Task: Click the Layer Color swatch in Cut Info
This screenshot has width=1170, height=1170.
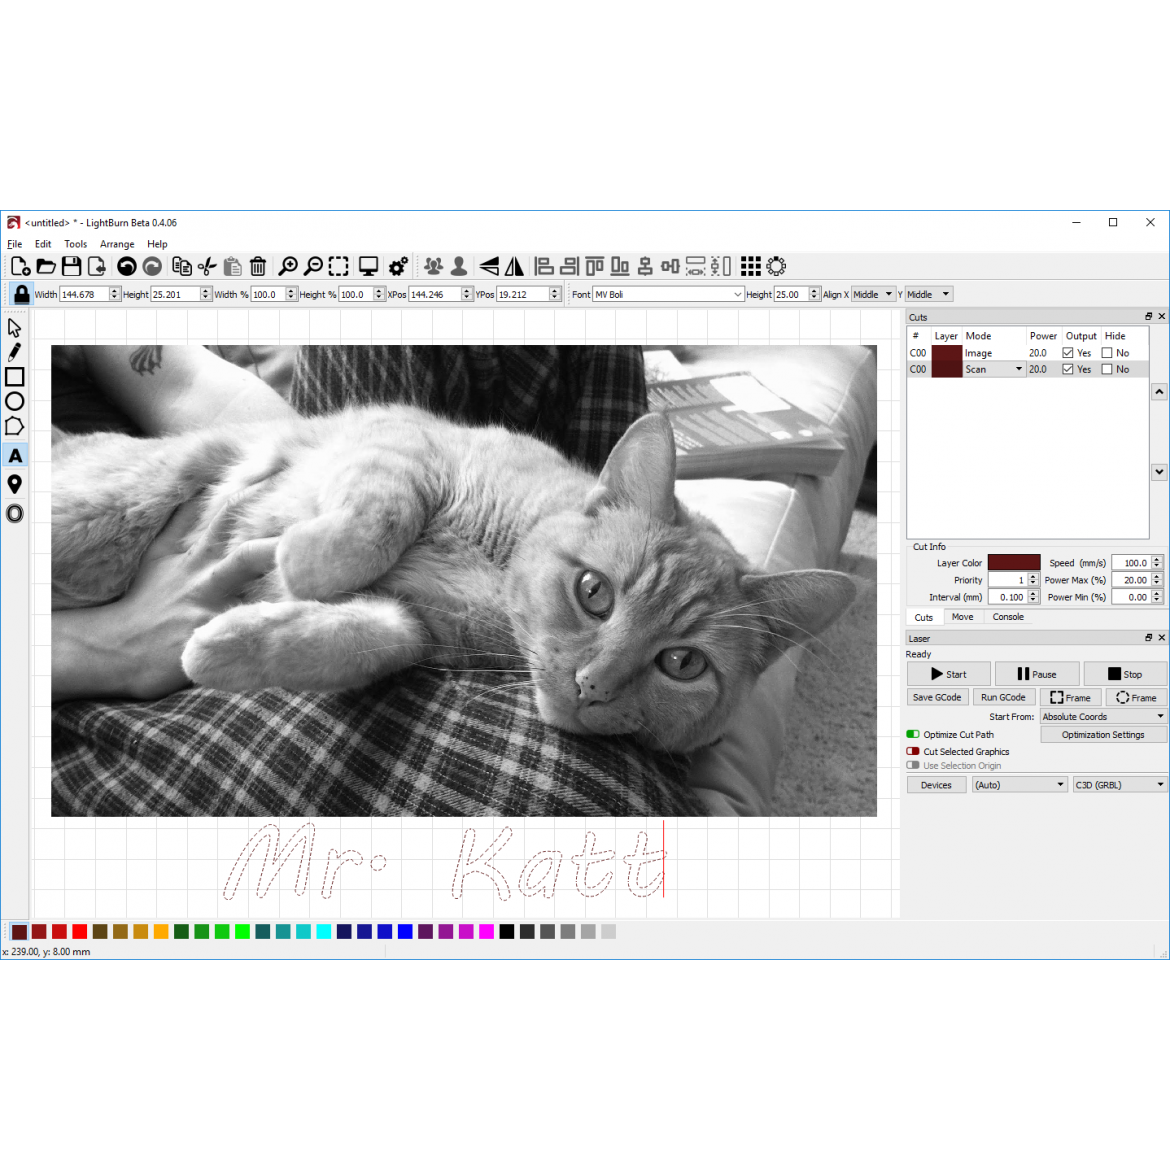Action: tap(1013, 563)
